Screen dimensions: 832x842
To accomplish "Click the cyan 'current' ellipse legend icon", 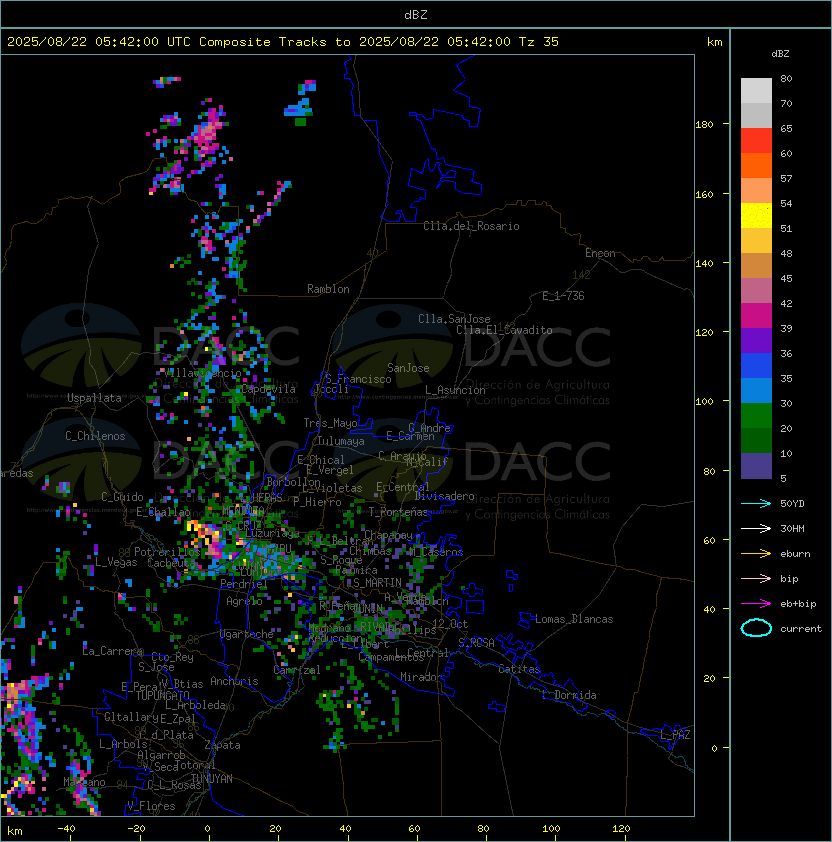I will (756, 628).
